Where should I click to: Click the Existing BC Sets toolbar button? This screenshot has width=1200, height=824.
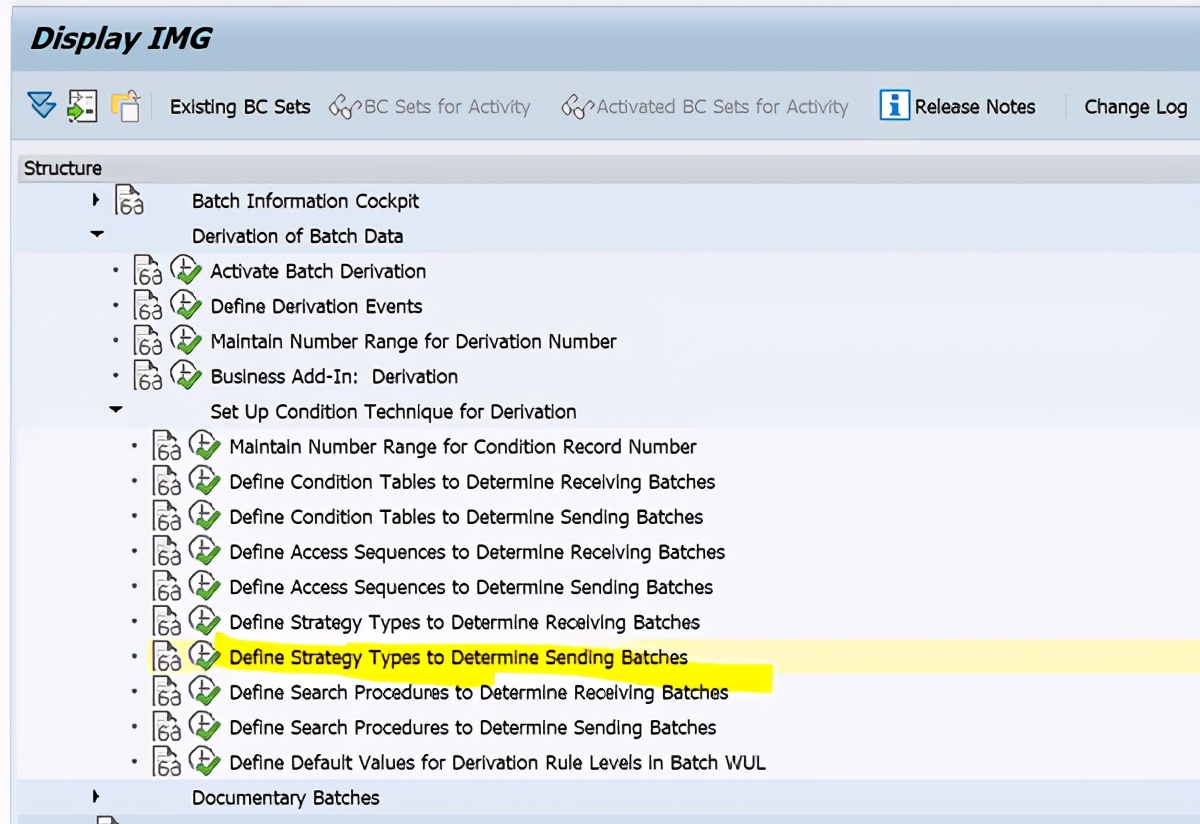pyautogui.click(x=240, y=106)
